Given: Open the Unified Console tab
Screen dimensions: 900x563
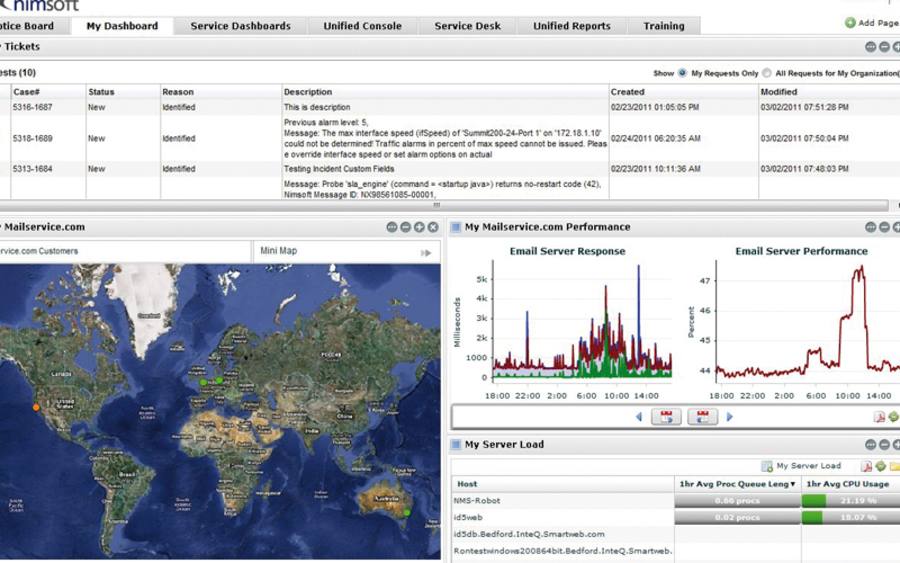Looking at the screenshot, I should tap(362, 26).
